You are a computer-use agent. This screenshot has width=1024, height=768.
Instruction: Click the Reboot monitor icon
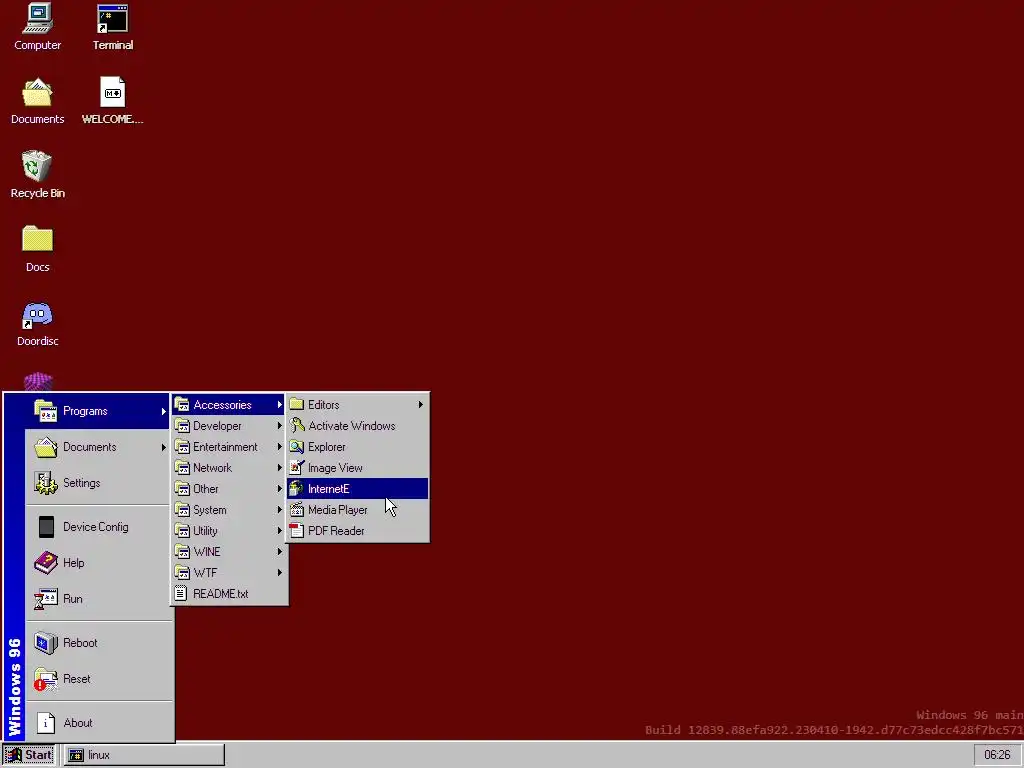pyautogui.click(x=46, y=643)
